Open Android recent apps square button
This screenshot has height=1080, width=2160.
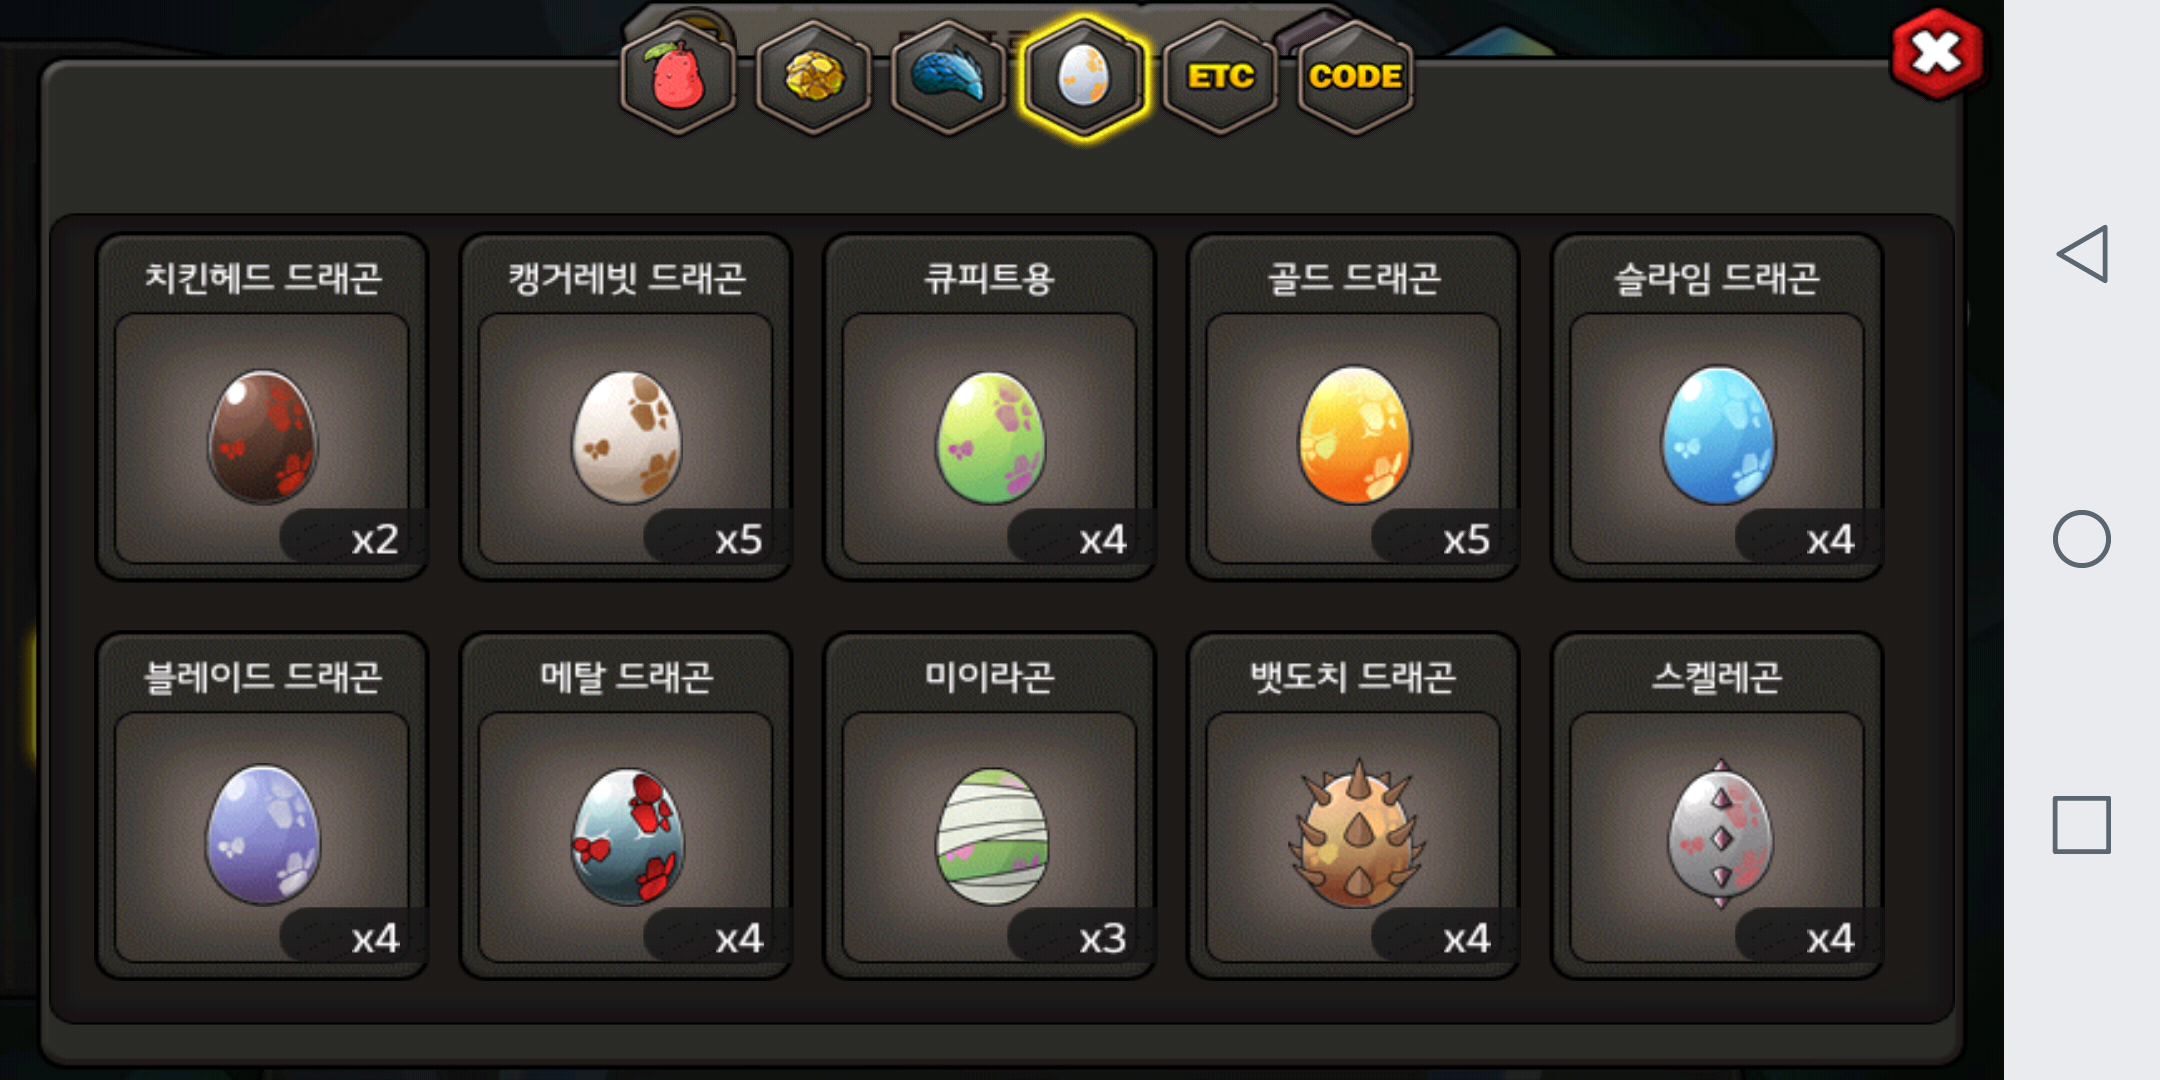pos(2082,825)
